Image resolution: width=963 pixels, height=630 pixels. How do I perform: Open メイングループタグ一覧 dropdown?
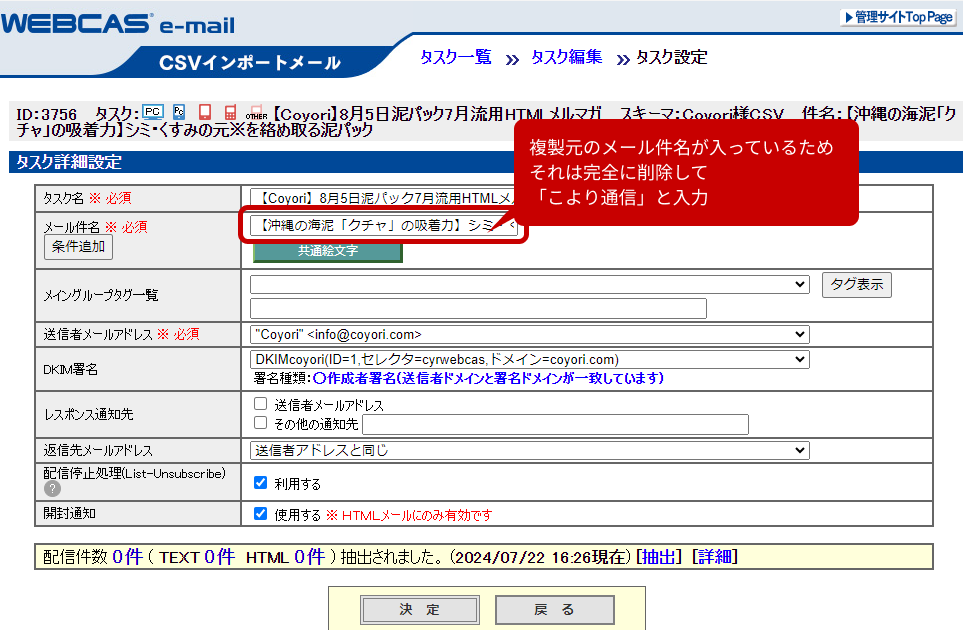click(x=529, y=284)
